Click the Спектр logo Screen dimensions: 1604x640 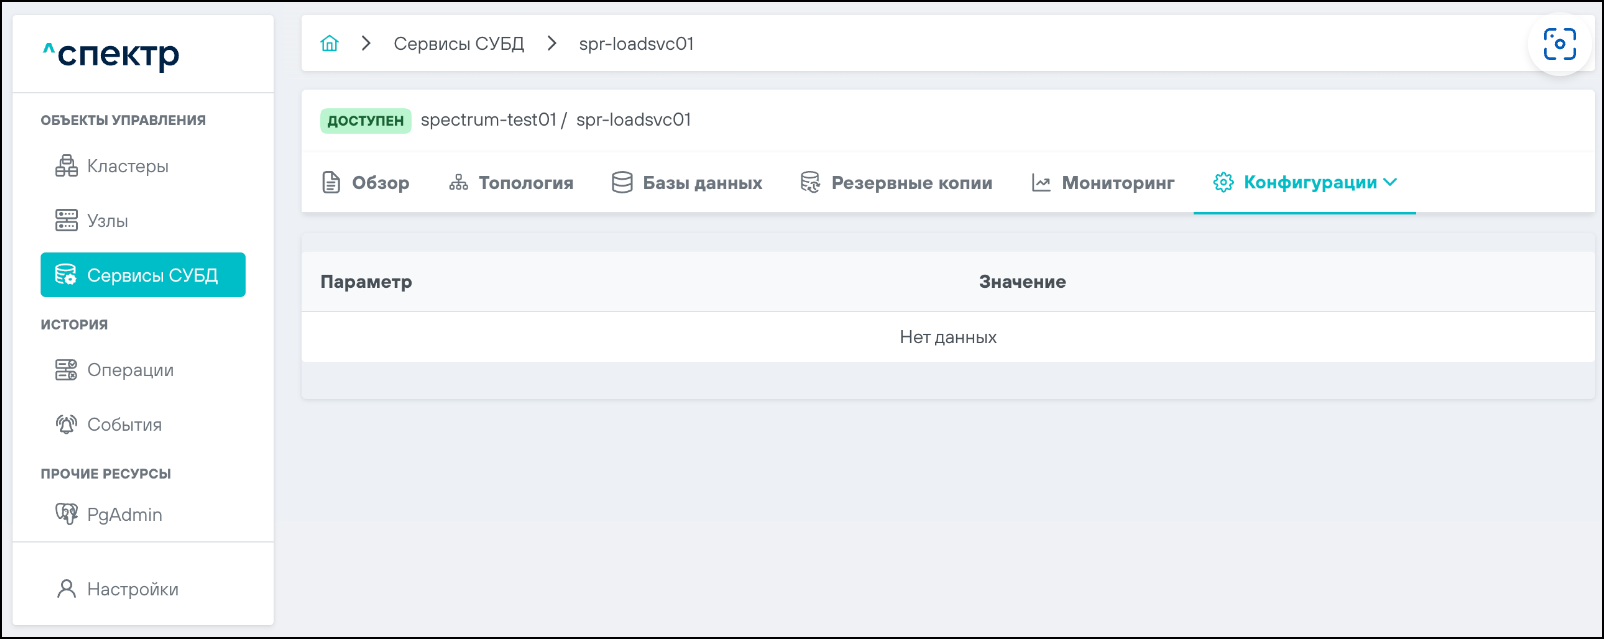[111, 55]
